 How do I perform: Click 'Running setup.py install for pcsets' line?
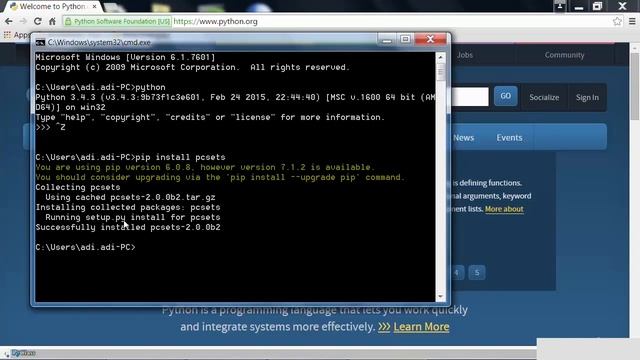click(133, 217)
